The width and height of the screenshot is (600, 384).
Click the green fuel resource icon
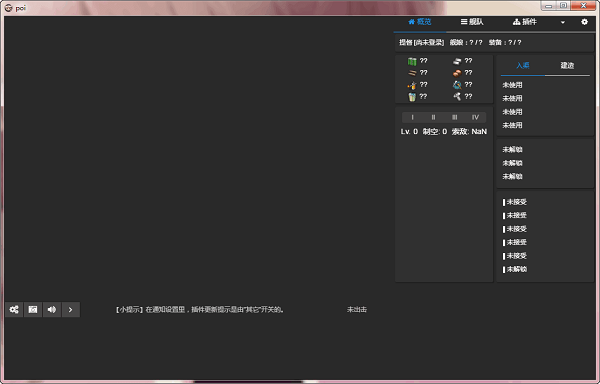[x=412, y=61]
